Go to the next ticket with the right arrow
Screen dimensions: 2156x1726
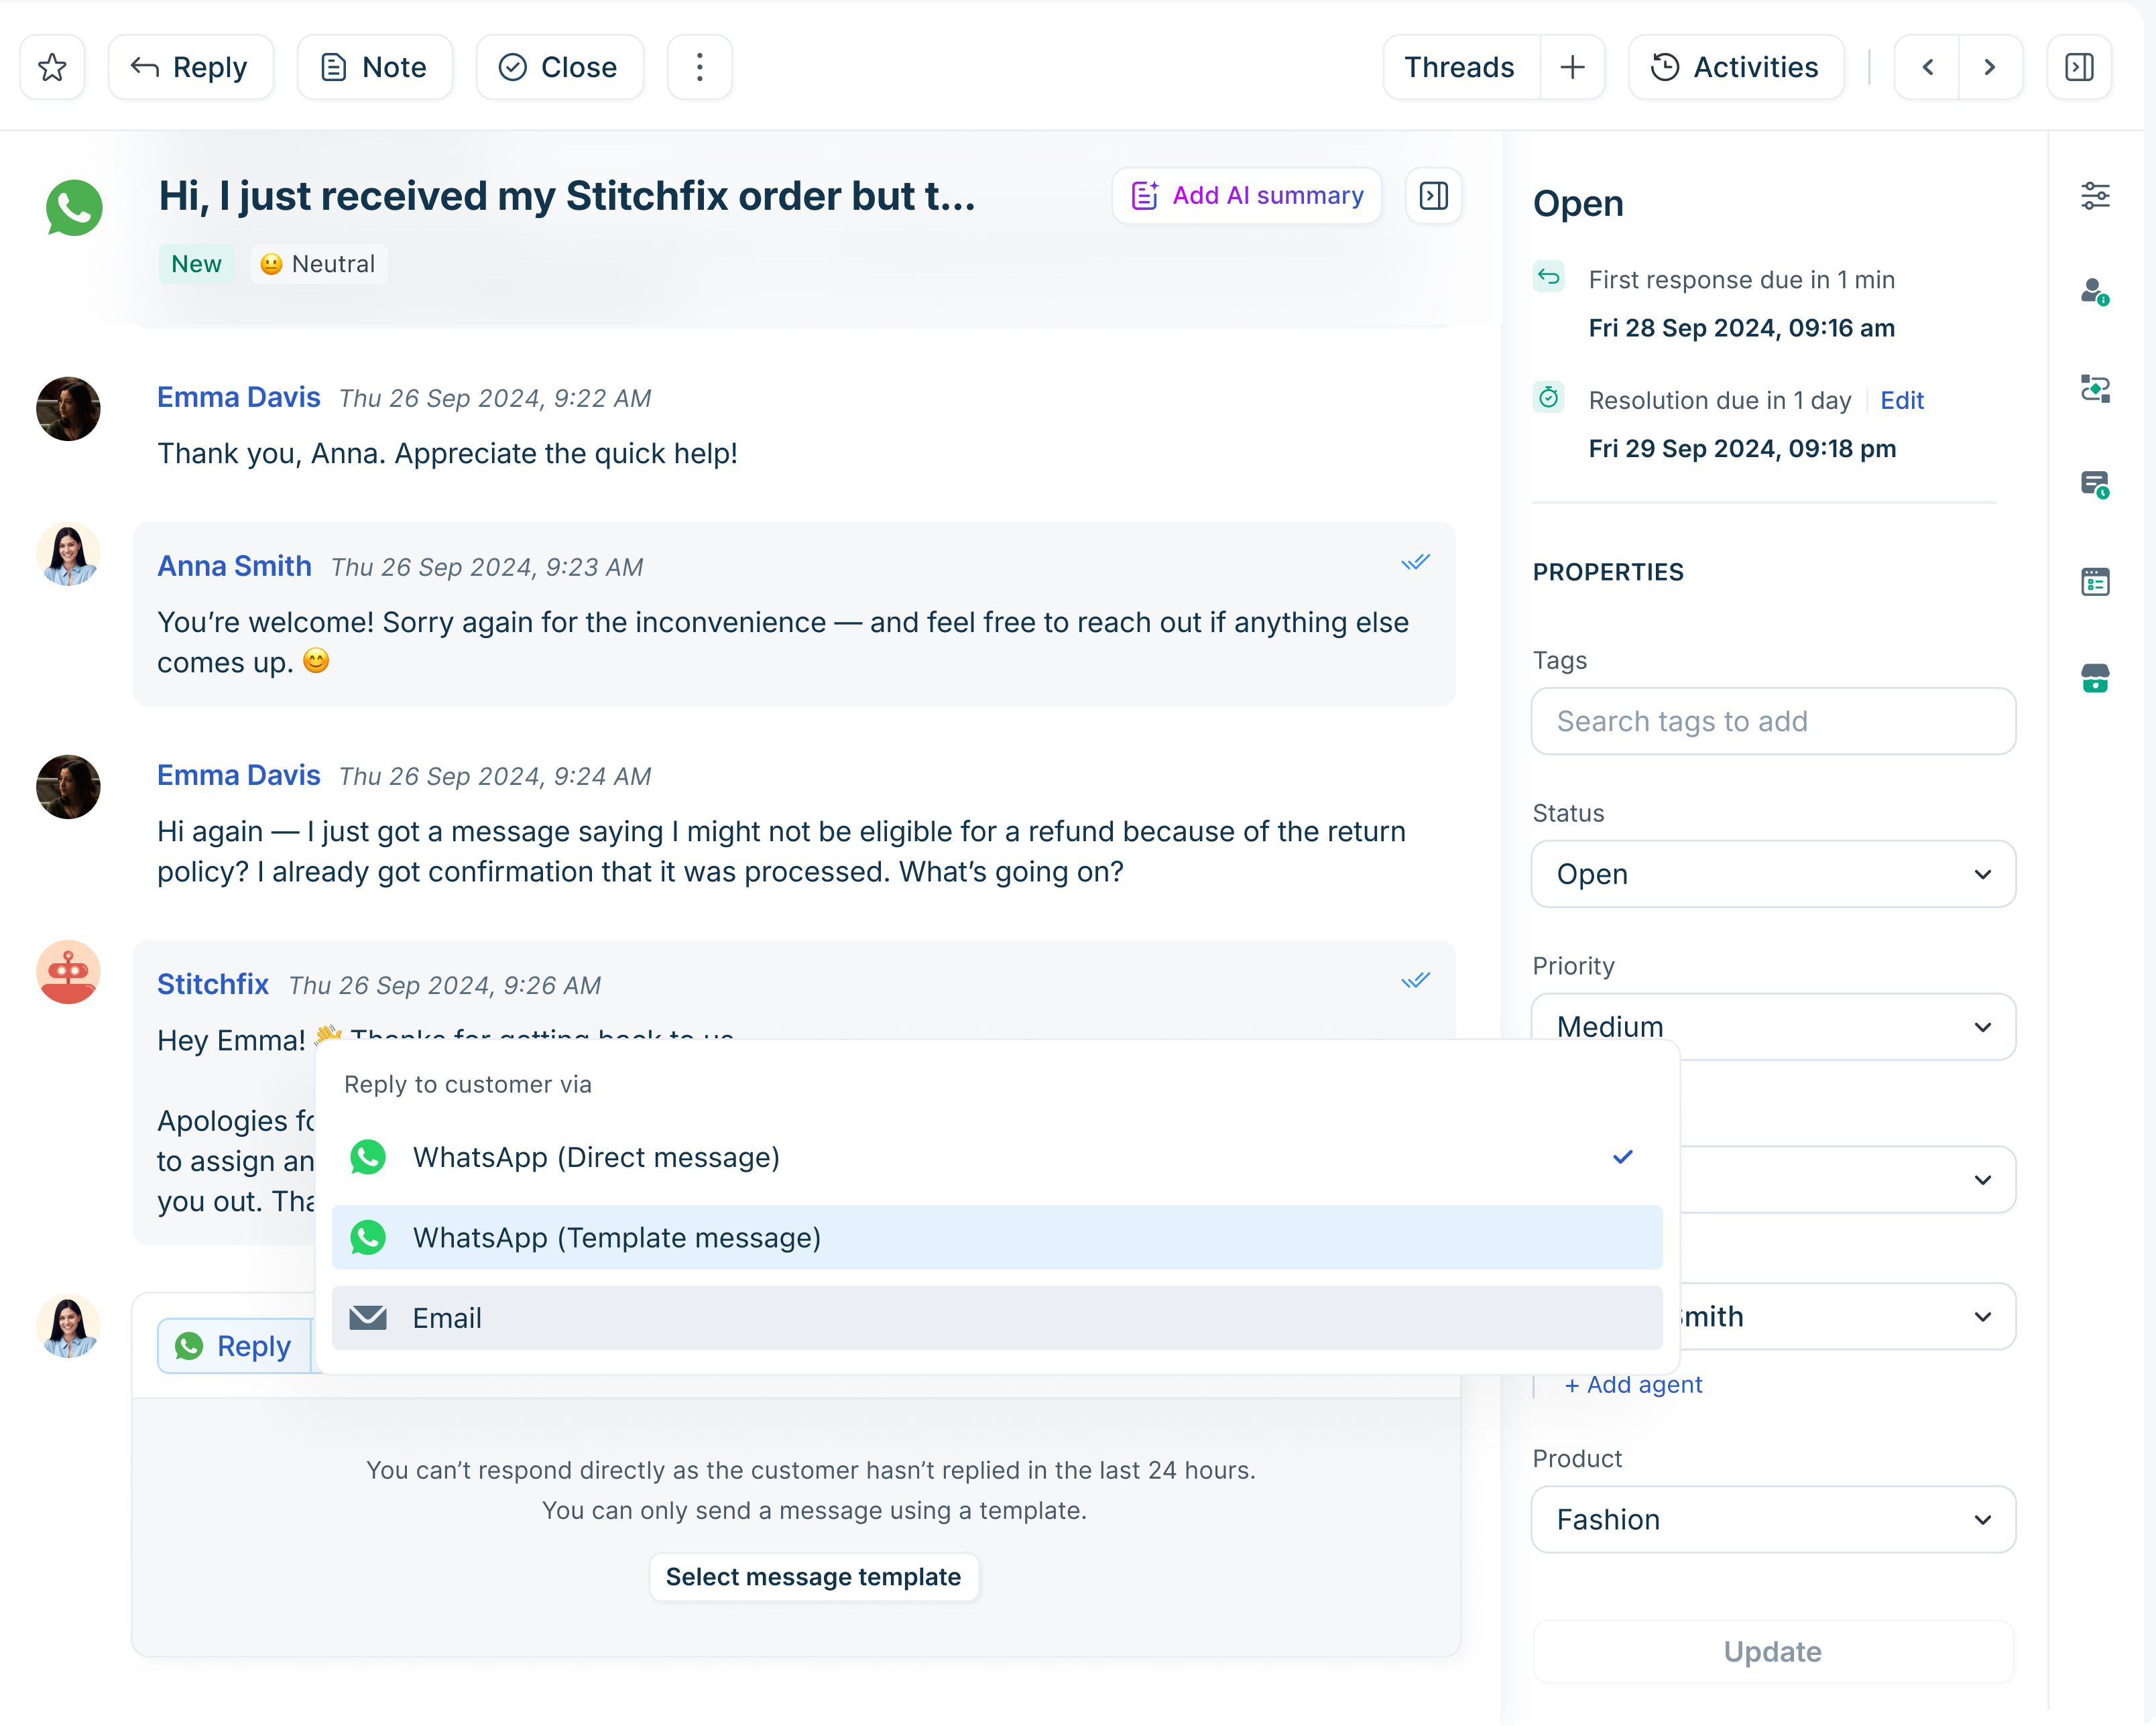pos(1989,67)
